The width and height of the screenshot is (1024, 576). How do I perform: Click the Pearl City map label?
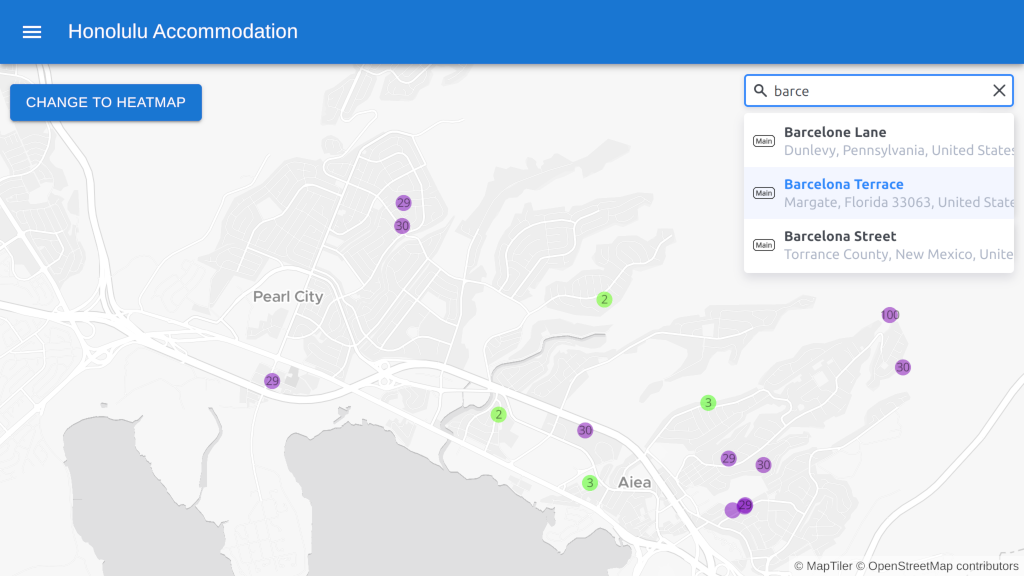tap(288, 297)
